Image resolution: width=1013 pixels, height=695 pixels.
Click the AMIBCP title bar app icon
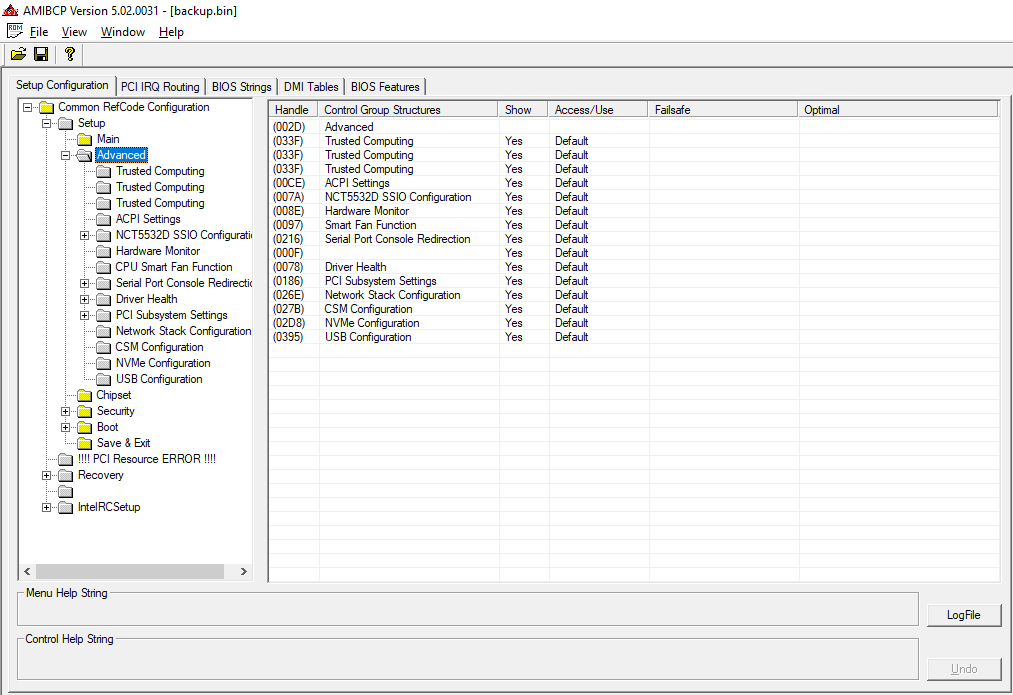pyautogui.click(x=10, y=10)
